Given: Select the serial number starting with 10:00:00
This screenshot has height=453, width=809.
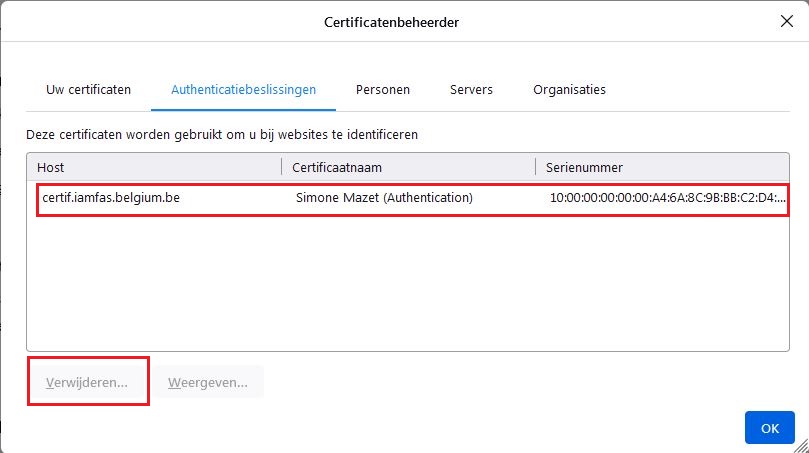Looking at the screenshot, I should click(667, 198).
